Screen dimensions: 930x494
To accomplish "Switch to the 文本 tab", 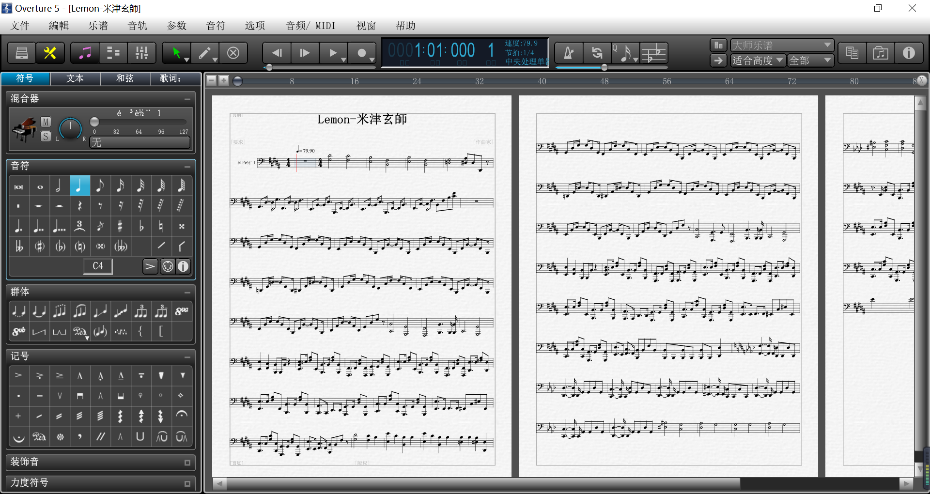I will point(75,78).
